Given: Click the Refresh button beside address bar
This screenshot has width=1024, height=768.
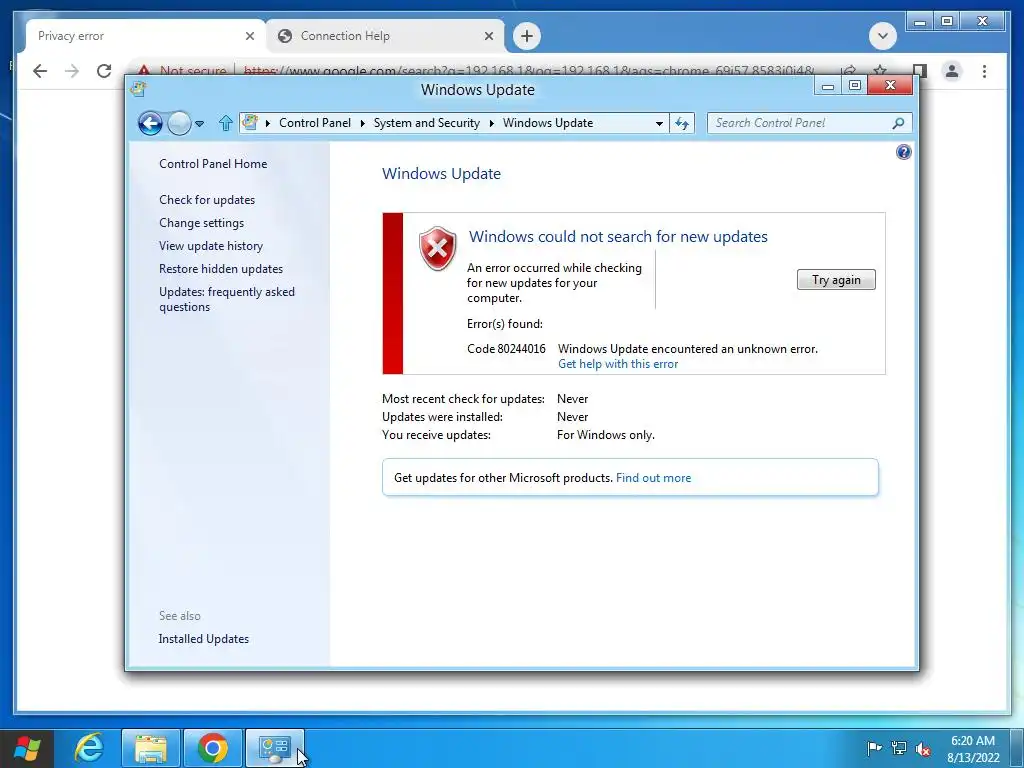Looking at the screenshot, I should [x=682, y=123].
